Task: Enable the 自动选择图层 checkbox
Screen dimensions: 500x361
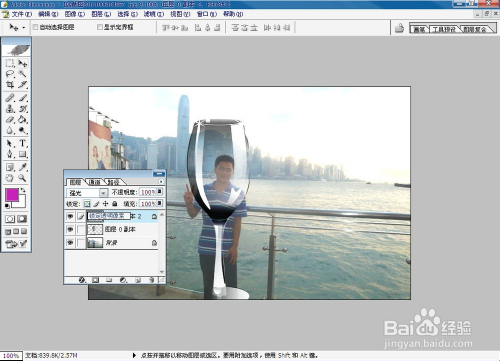Action: 35,27
